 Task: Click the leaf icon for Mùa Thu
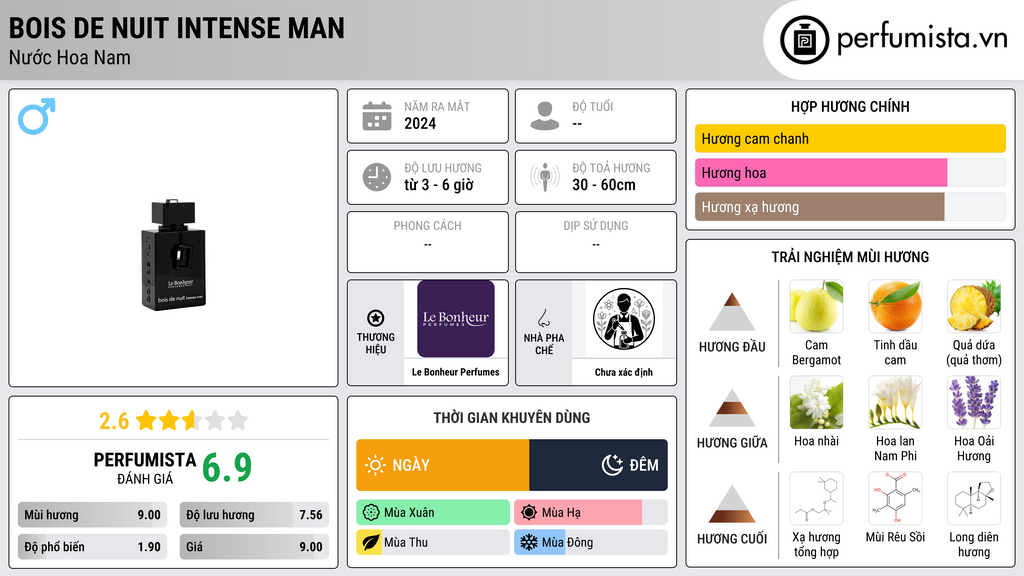(x=370, y=542)
